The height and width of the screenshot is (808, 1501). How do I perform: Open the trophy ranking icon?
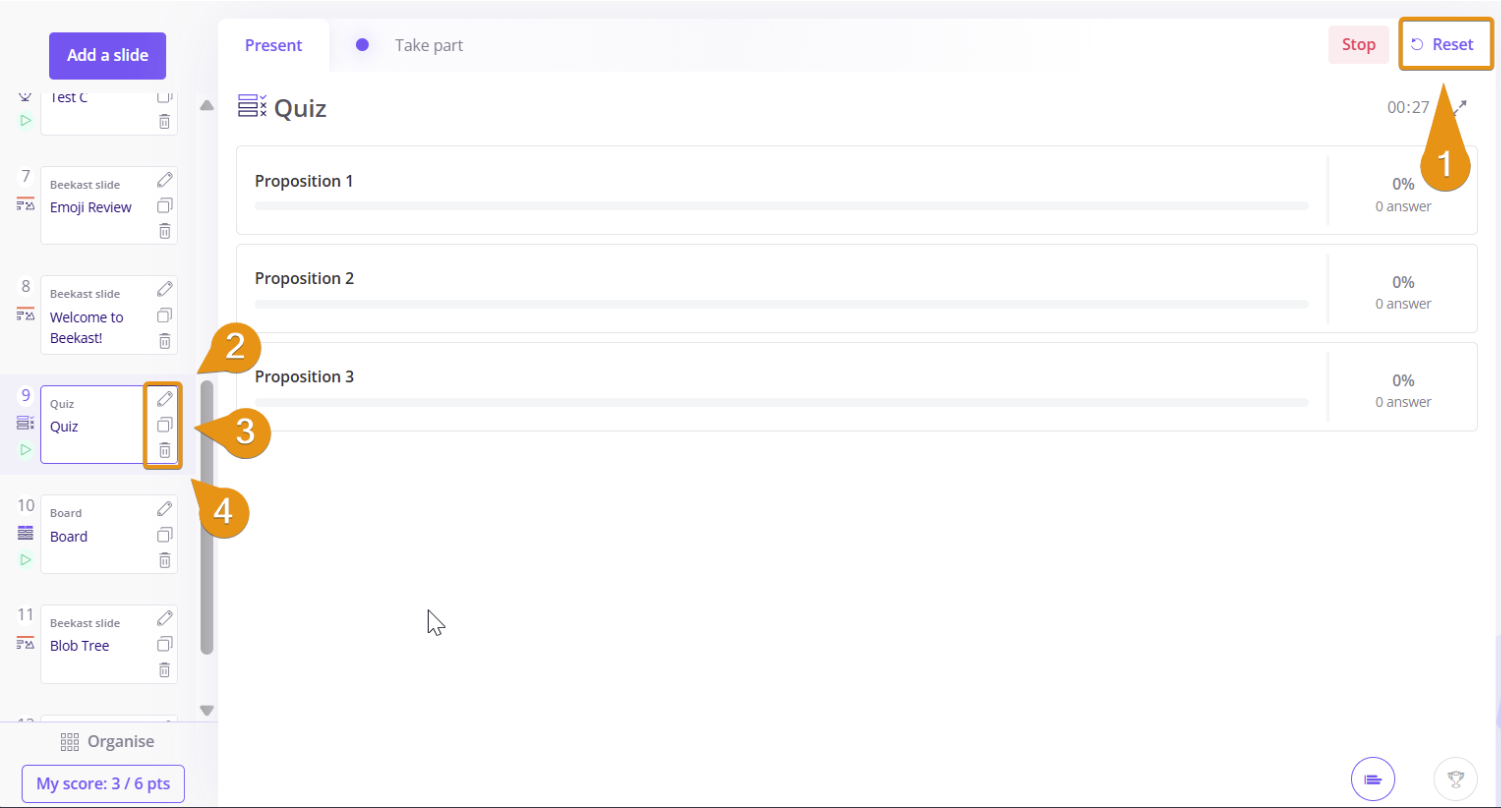pyautogui.click(x=1455, y=778)
